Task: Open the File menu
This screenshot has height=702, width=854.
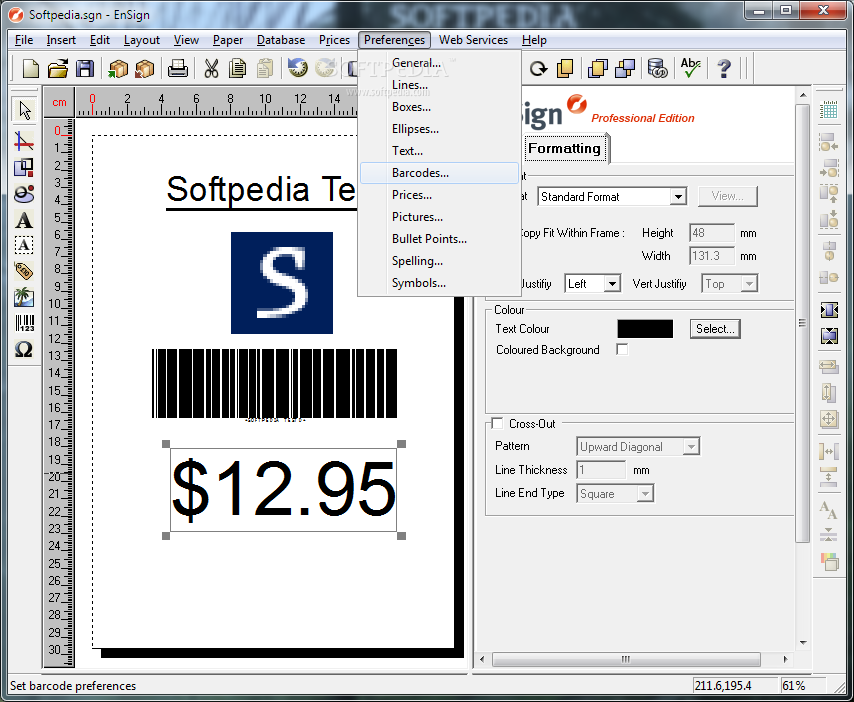Action: (24, 40)
